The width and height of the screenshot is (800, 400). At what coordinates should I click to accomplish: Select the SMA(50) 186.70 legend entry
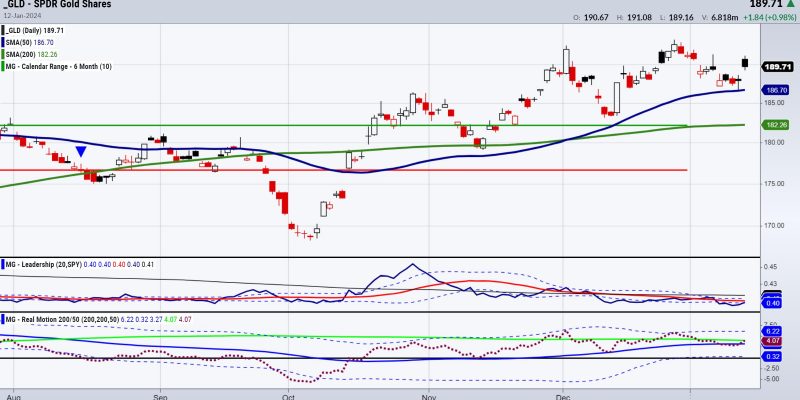pyautogui.click(x=30, y=42)
